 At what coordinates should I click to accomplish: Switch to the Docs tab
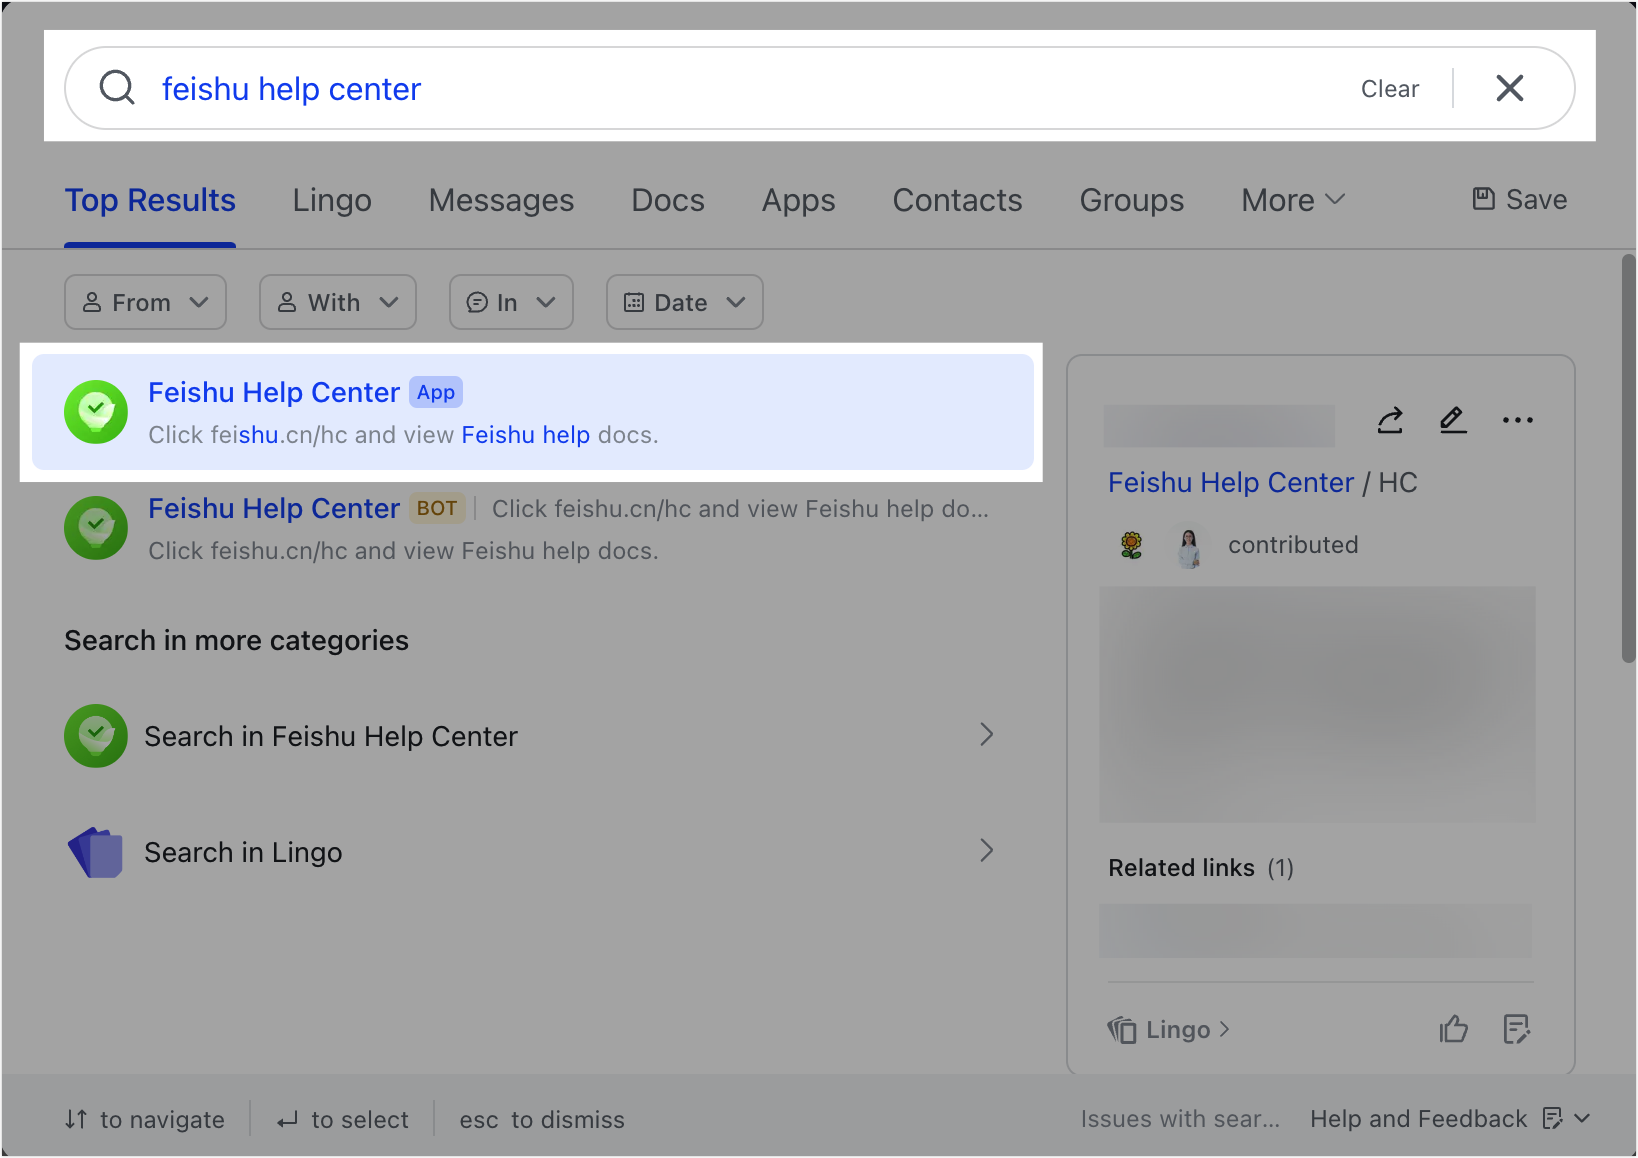pos(668,200)
